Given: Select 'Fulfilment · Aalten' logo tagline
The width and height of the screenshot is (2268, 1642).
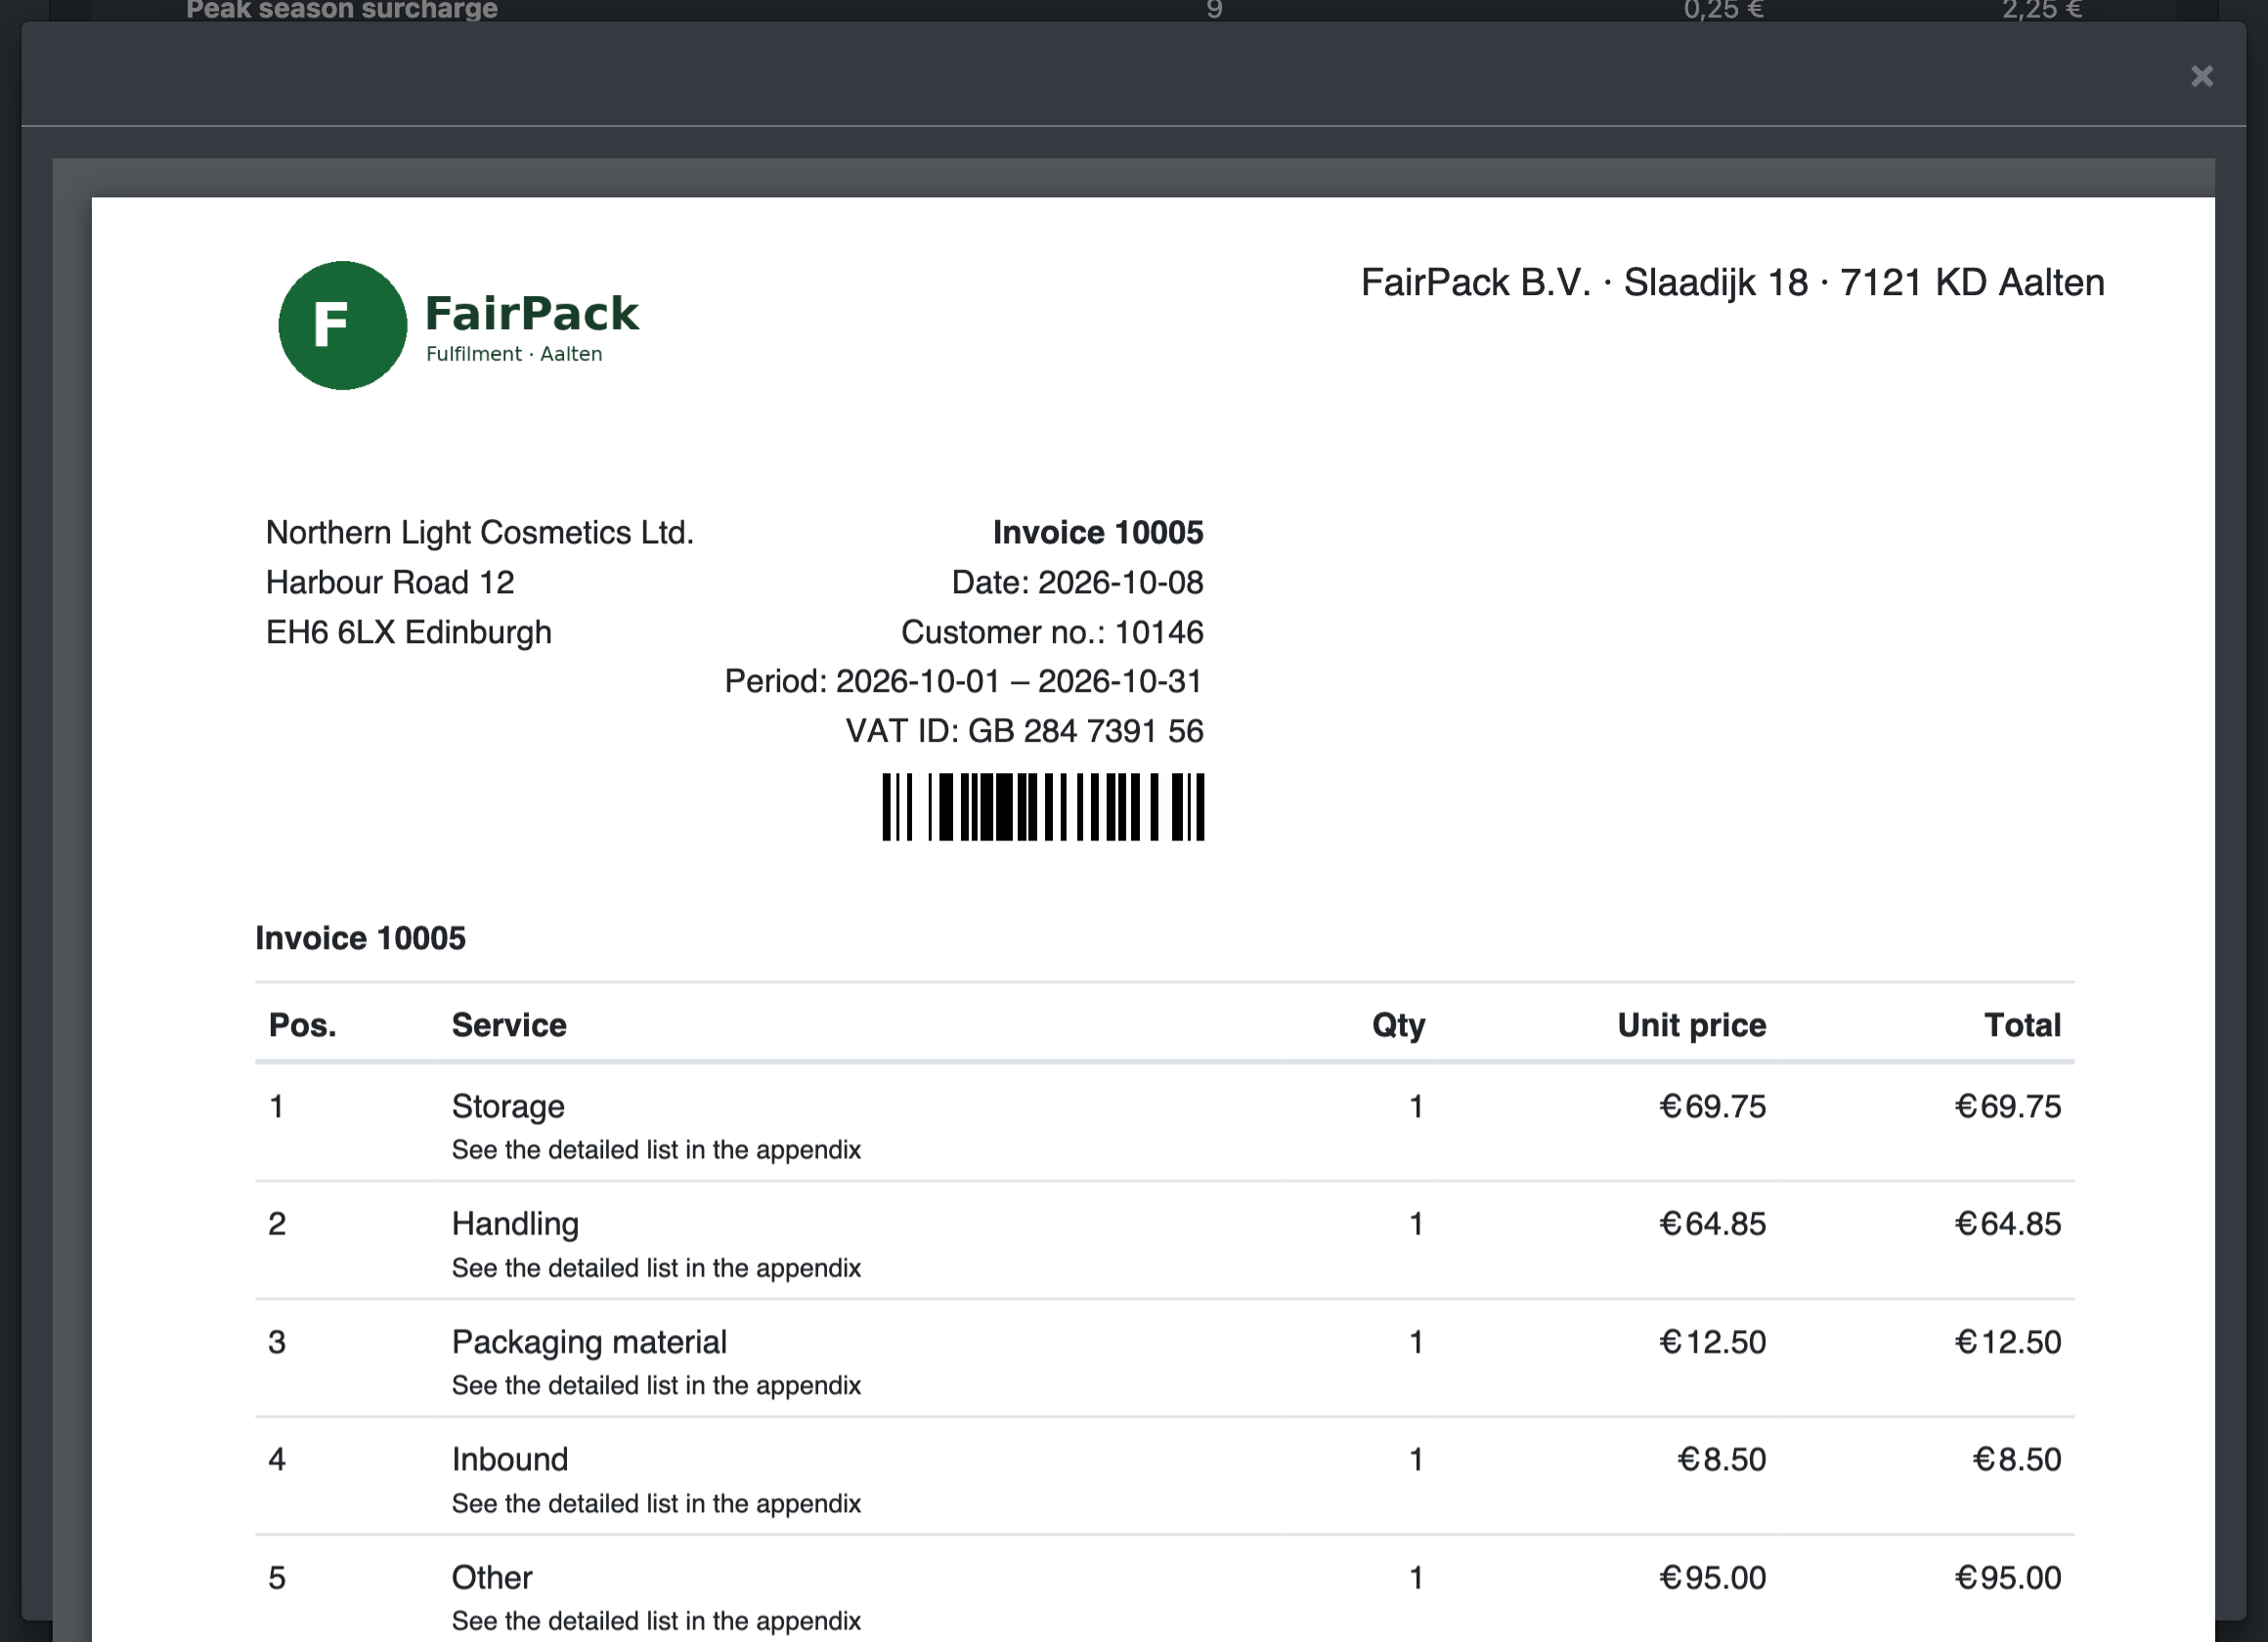Looking at the screenshot, I should coord(514,354).
